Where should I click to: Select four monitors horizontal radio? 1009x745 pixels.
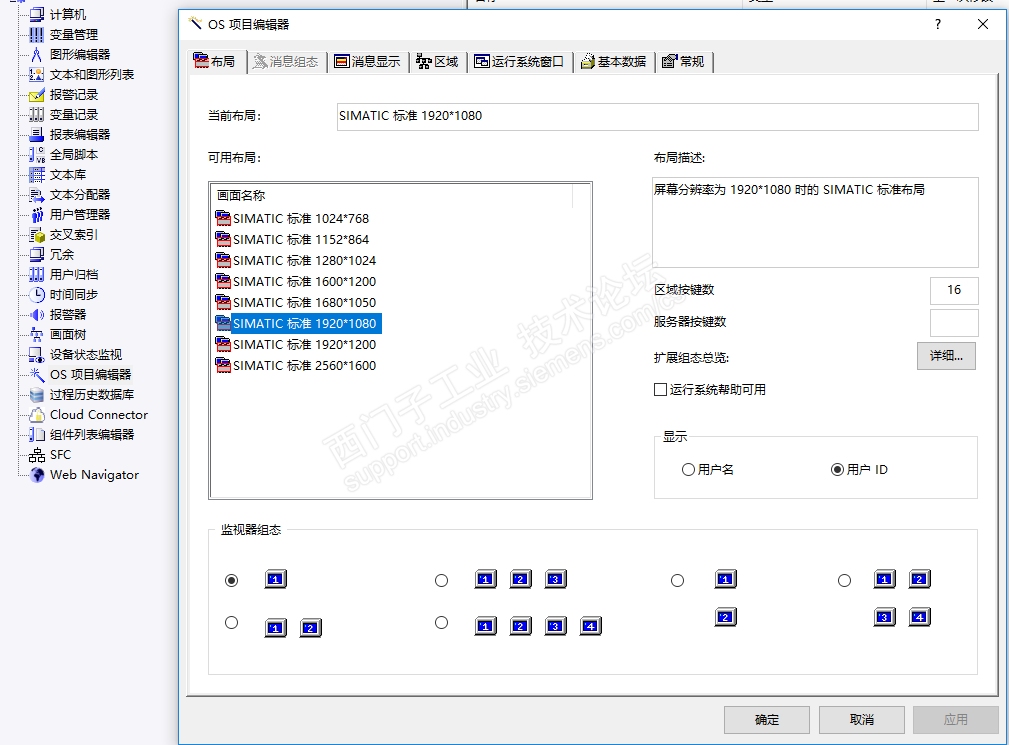pyautogui.click(x=441, y=623)
